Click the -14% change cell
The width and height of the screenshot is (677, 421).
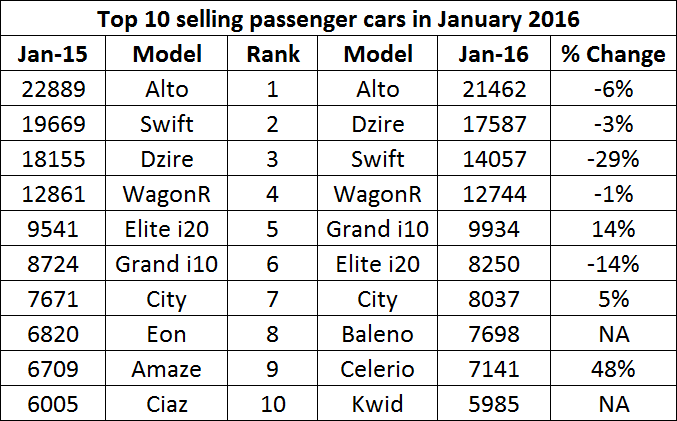point(612,264)
